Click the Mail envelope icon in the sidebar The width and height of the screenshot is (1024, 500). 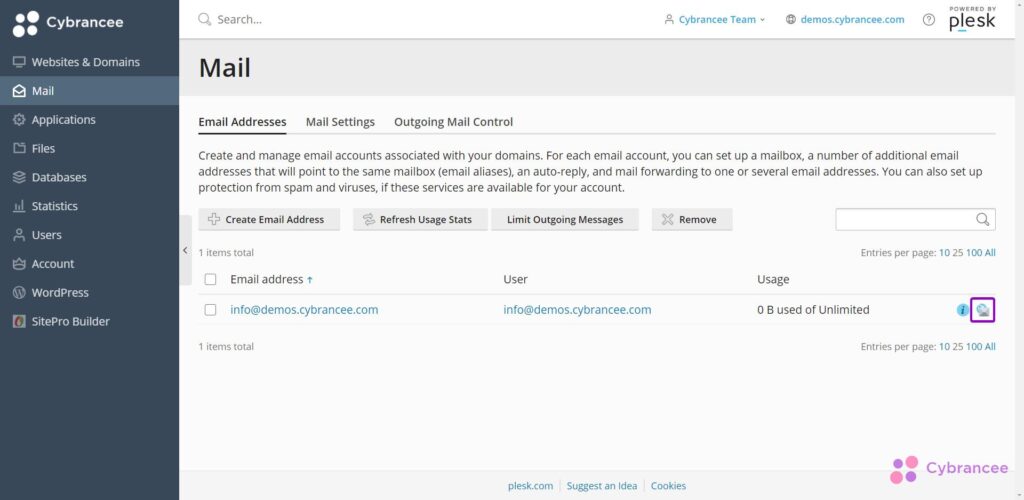20,91
